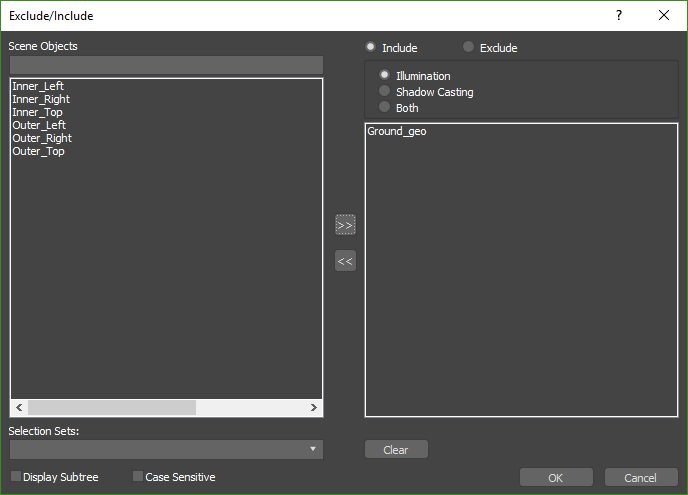Click the << move-left arrow button
Screen dimensions: 688x495
(x=345, y=262)
